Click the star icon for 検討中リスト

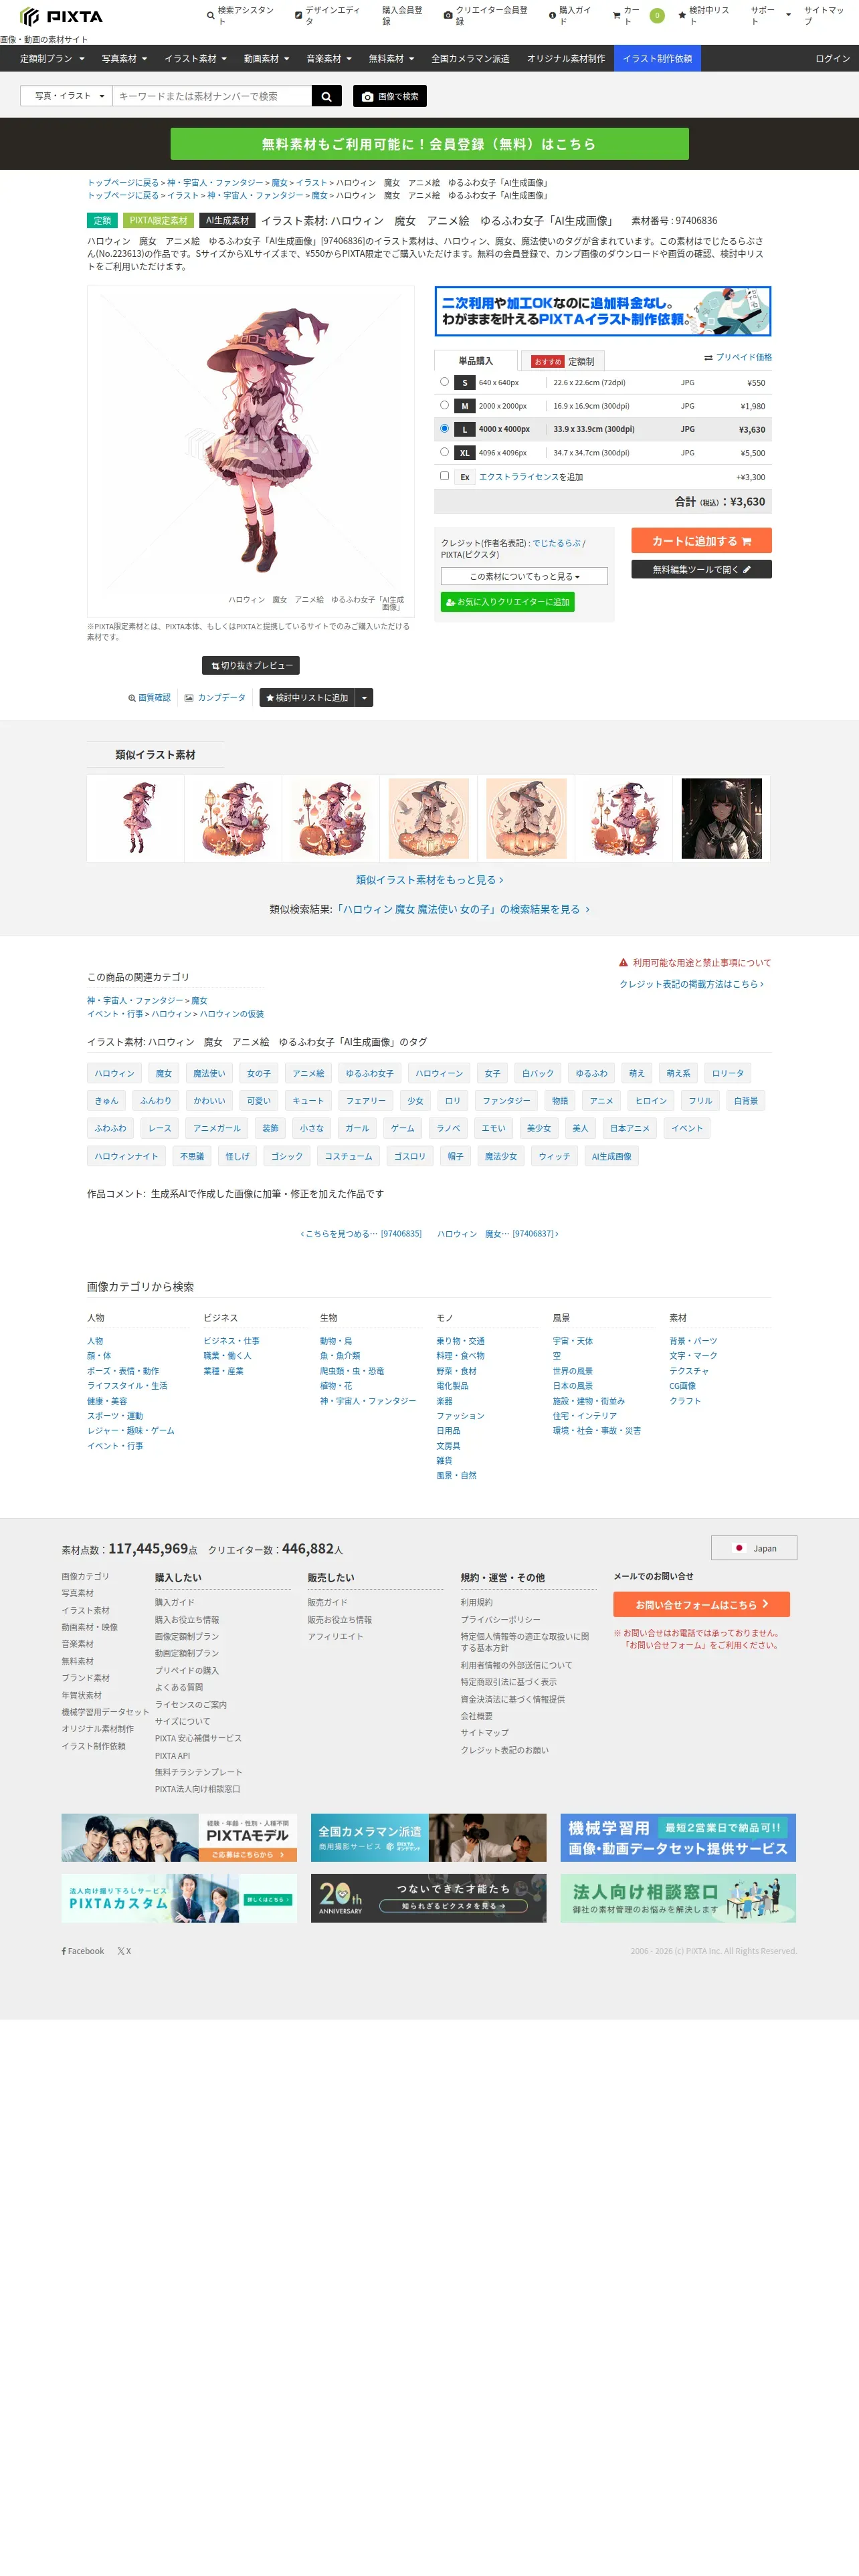point(682,16)
